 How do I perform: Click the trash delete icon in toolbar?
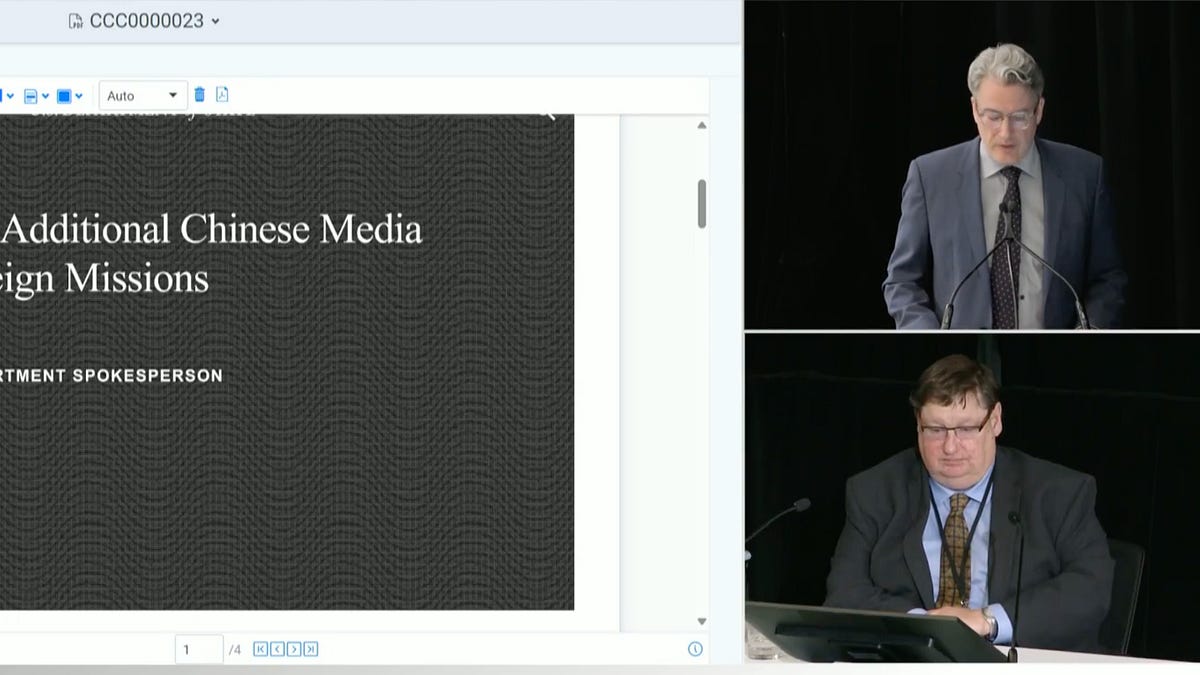tap(199, 95)
